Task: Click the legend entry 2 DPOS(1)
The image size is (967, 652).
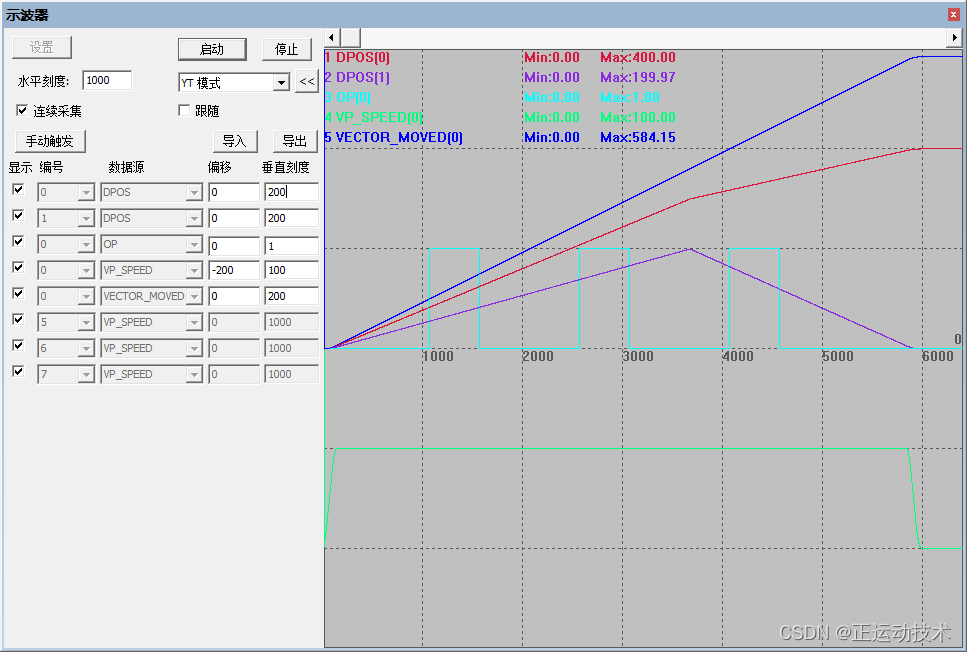Action: coord(357,77)
